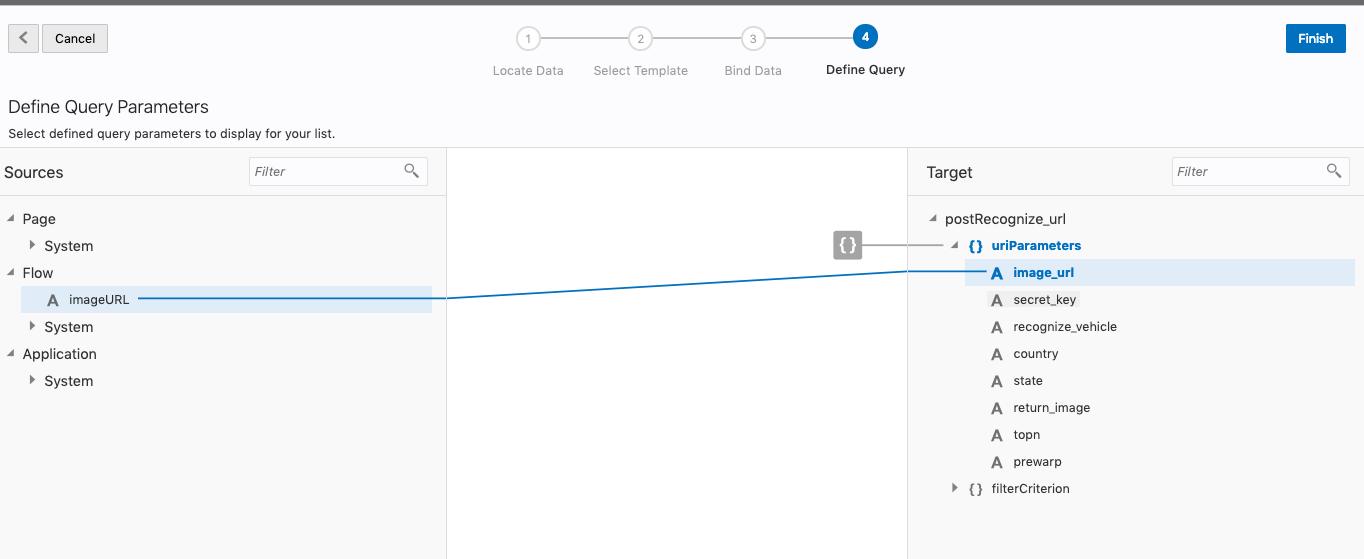The width and height of the screenshot is (1364, 559).
Task: Collapse the Flow tree node
Action: [x=11, y=272]
